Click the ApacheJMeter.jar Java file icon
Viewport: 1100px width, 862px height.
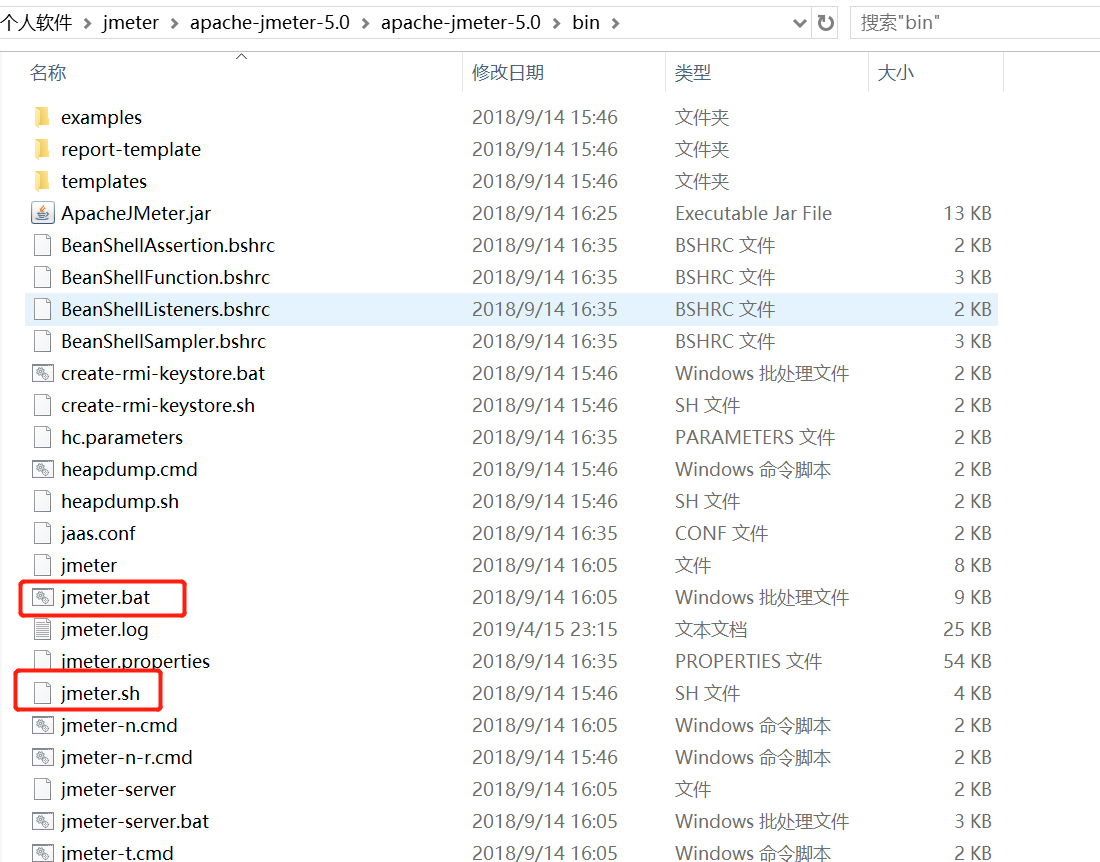point(42,213)
